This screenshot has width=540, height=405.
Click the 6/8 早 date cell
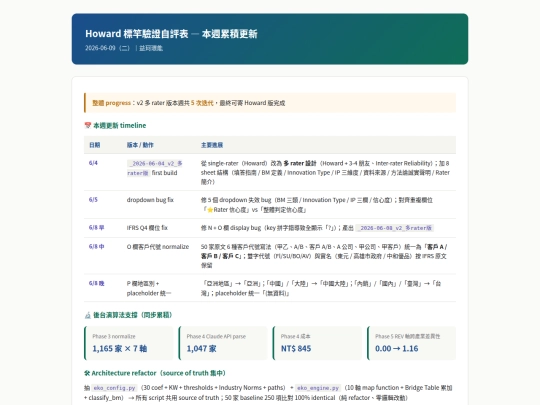tap(96, 228)
